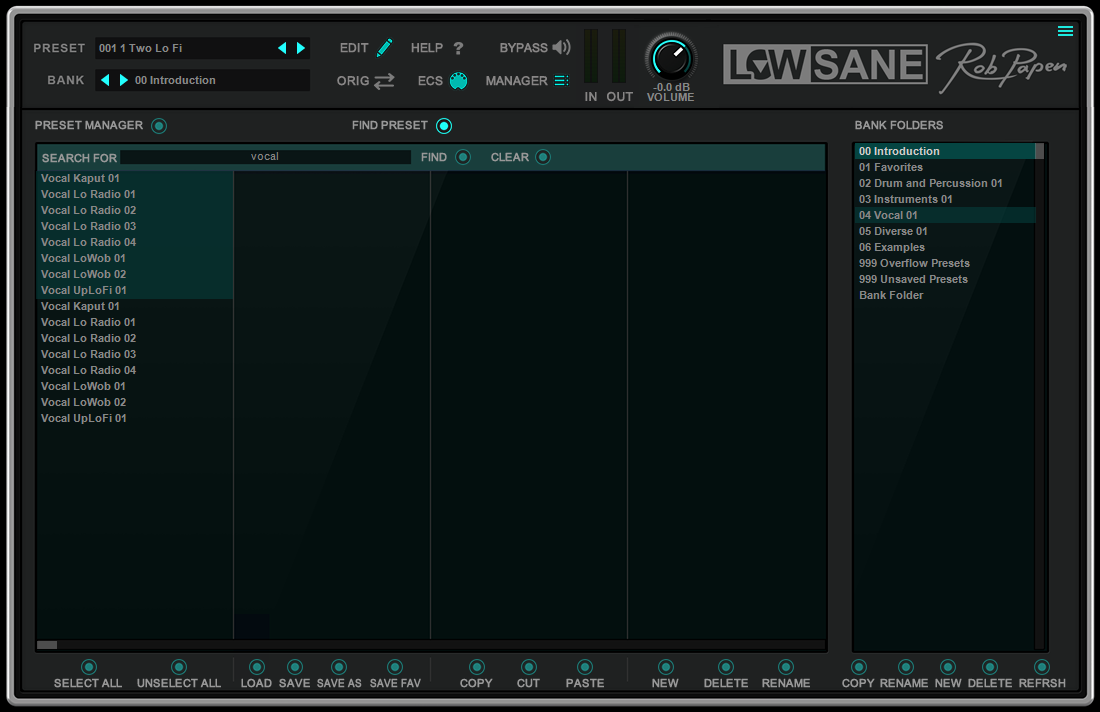Click the bank folder Delete button
Image resolution: width=1100 pixels, height=712 pixels.
(990, 666)
